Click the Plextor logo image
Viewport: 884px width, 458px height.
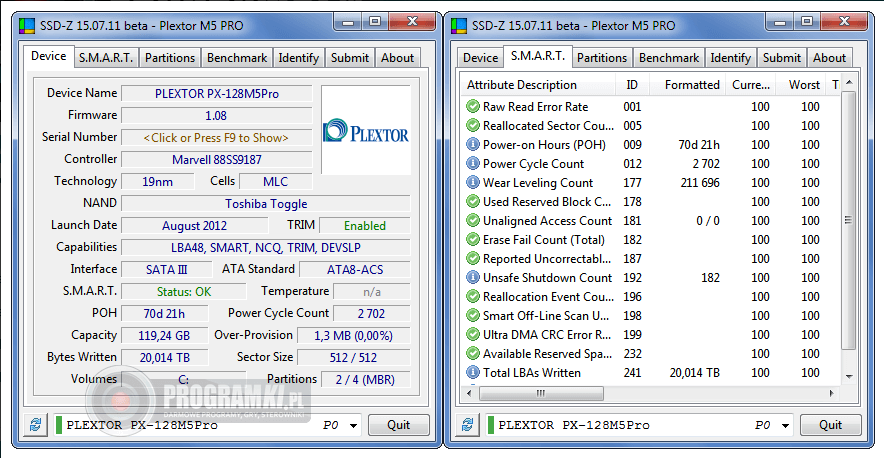[366, 130]
